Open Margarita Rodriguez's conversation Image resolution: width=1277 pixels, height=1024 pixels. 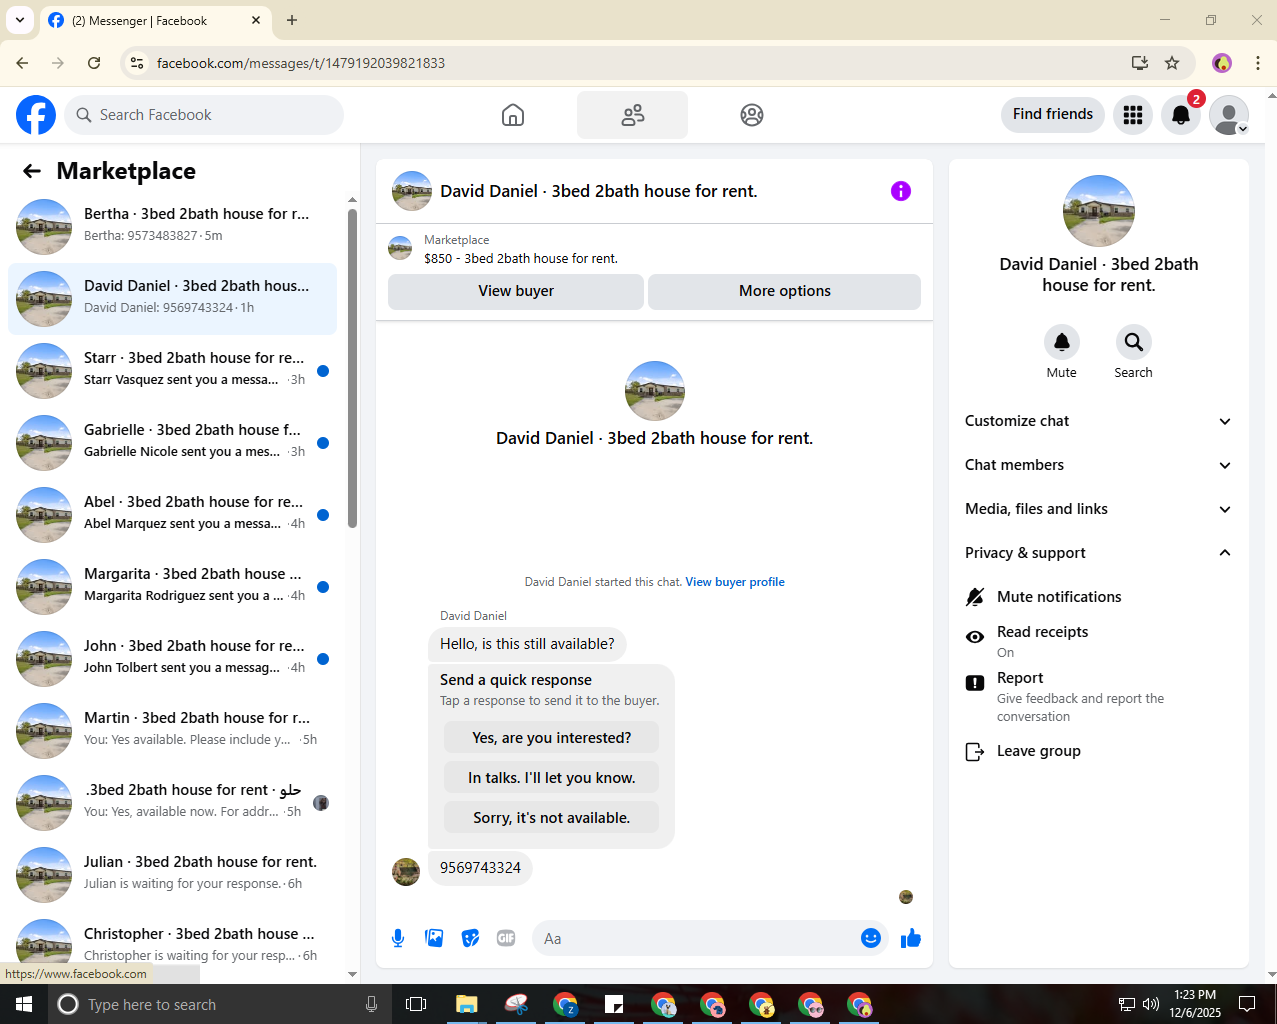[x=172, y=587]
